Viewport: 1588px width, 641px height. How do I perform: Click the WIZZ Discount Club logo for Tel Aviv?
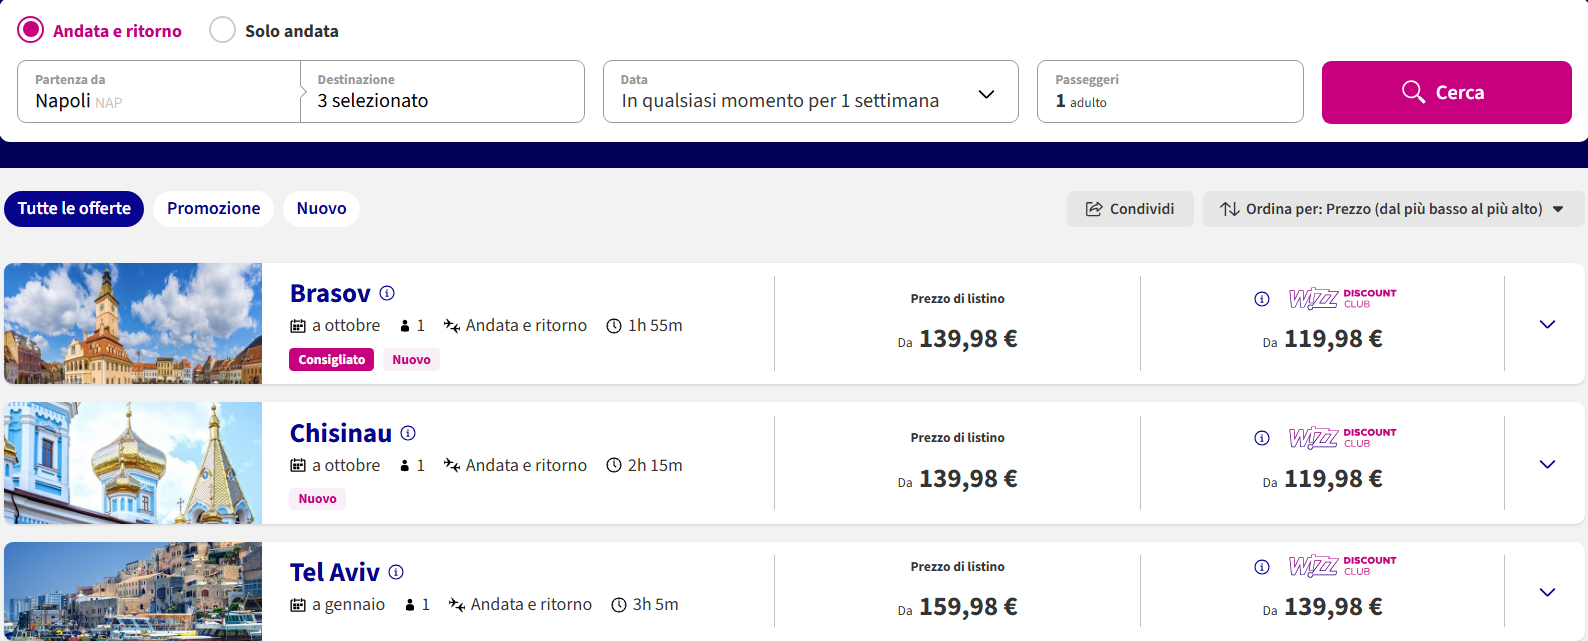coord(1342,566)
